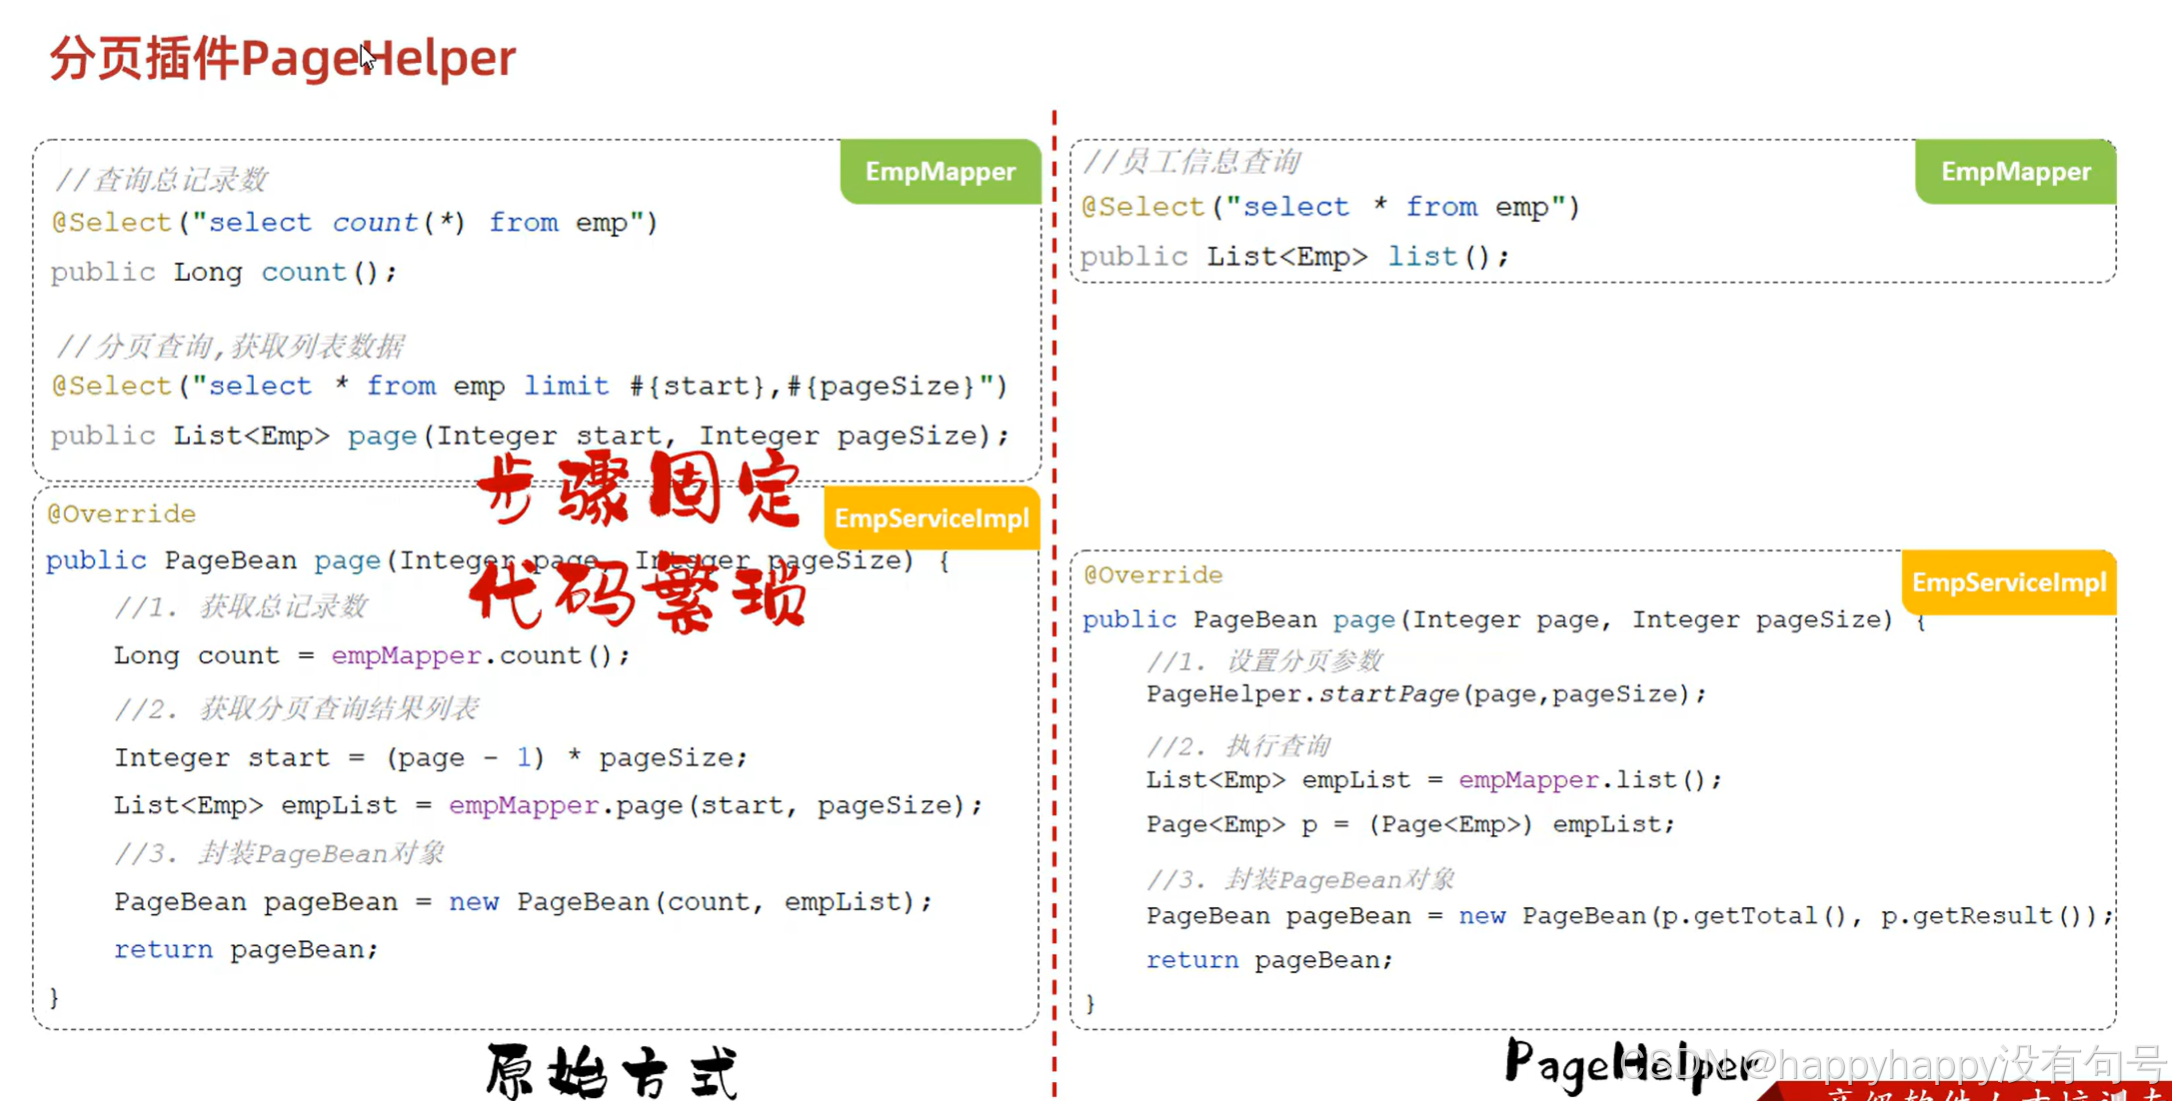Click the public List<Emp> list() declaration
2172x1101 pixels.
tap(1294, 257)
